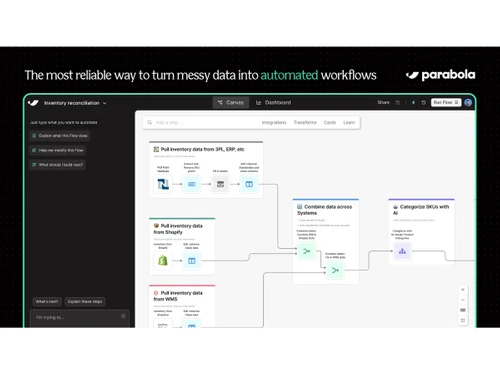The width and height of the screenshot is (500, 375).
Task: Zoom in using the plus canvas control
Action: tap(463, 290)
